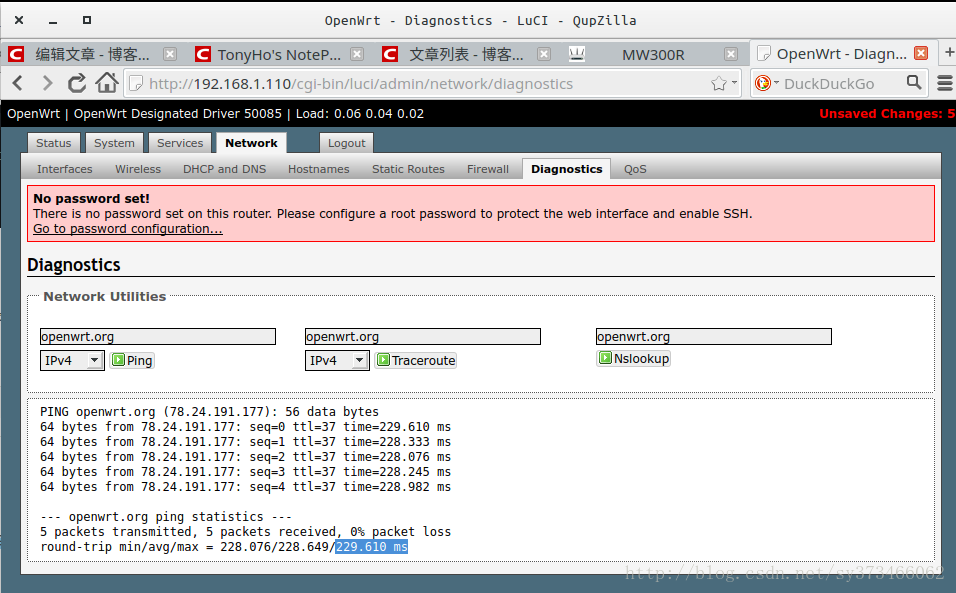The width and height of the screenshot is (956, 593).
Task: Open the System menu tab
Action: coord(114,143)
